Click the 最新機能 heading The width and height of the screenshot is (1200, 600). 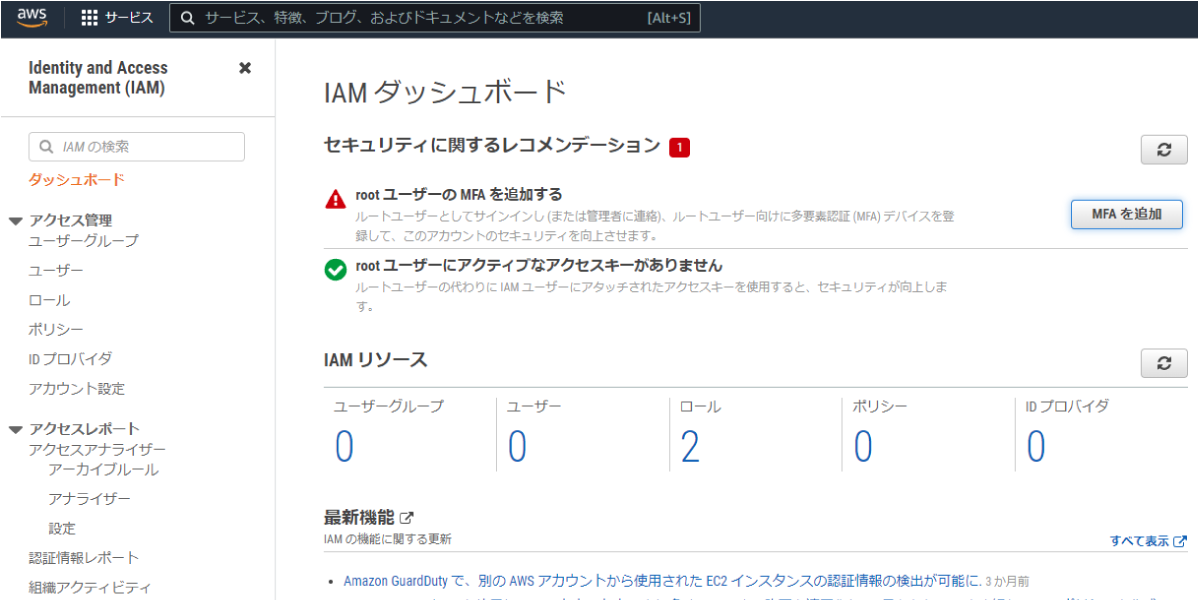pos(359,518)
